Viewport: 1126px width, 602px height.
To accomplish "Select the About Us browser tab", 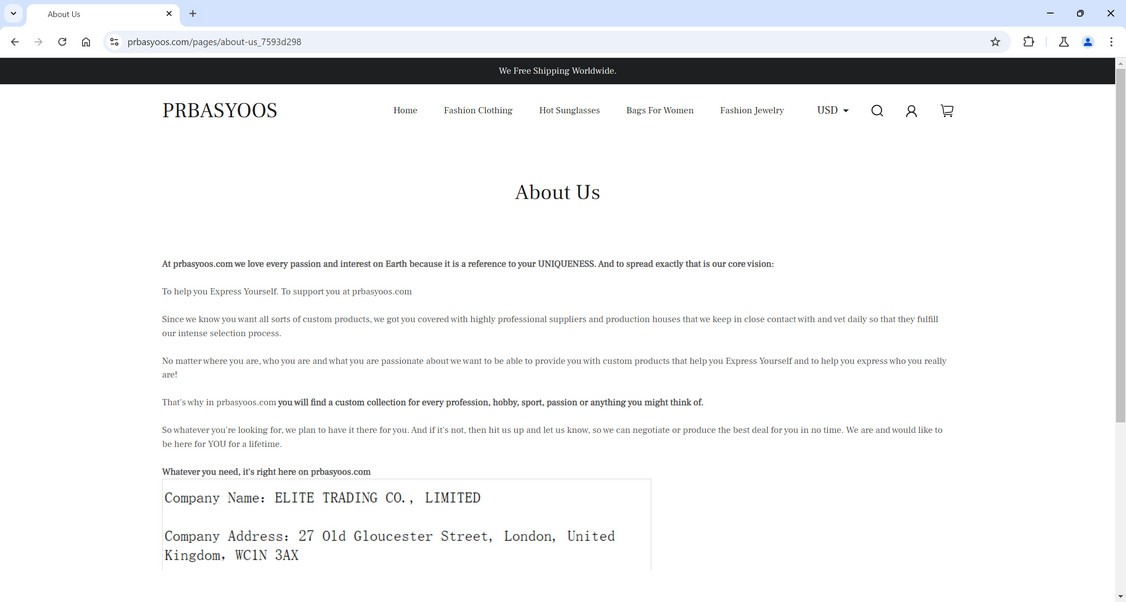I will (x=103, y=14).
